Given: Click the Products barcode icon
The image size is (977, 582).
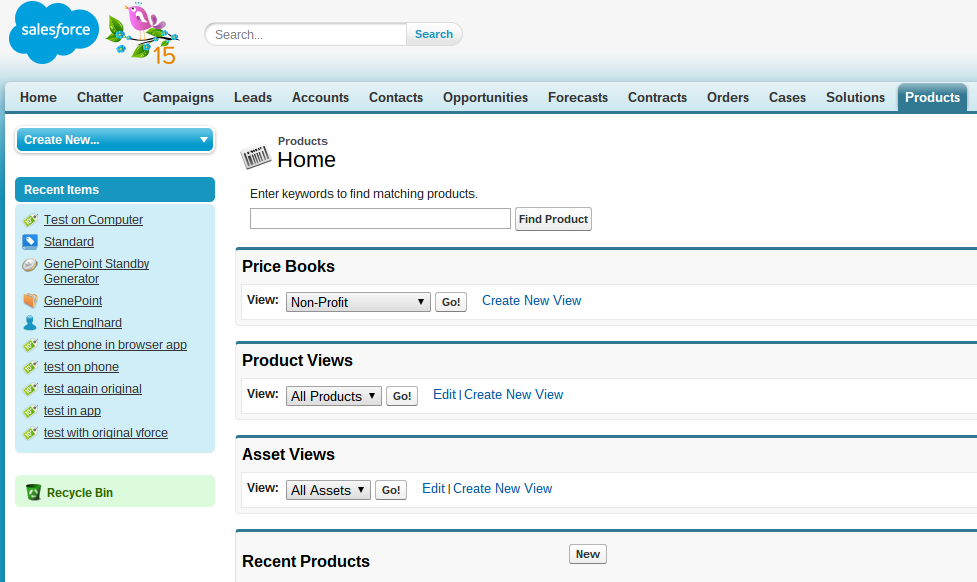Looking at the screenshot, I should 256,156.
